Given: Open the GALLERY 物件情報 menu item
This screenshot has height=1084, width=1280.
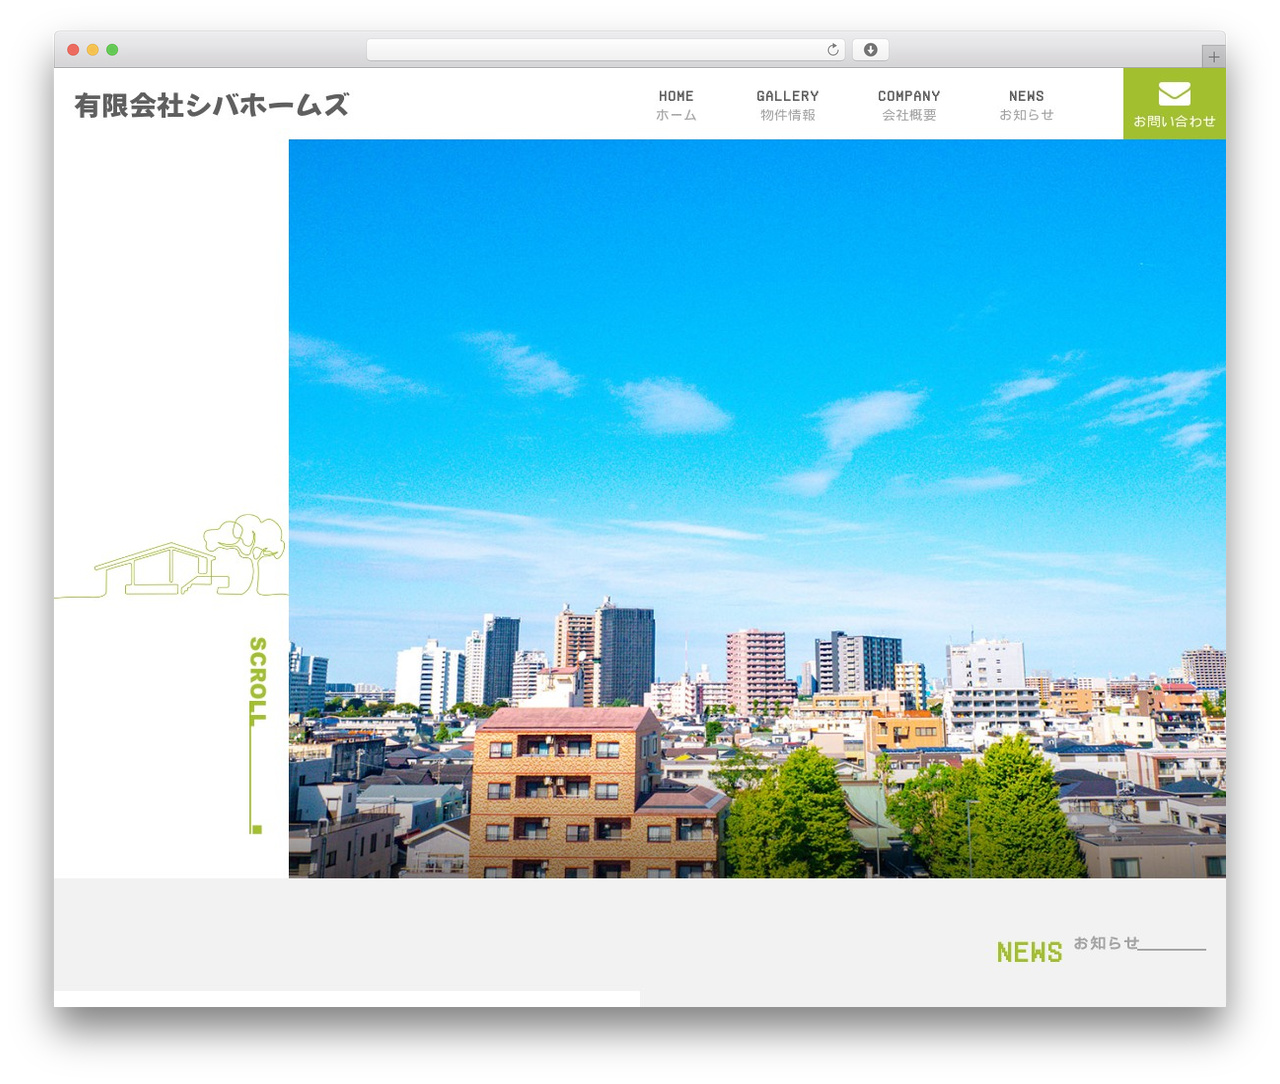Looking at the screenshot, I should 787,105.
